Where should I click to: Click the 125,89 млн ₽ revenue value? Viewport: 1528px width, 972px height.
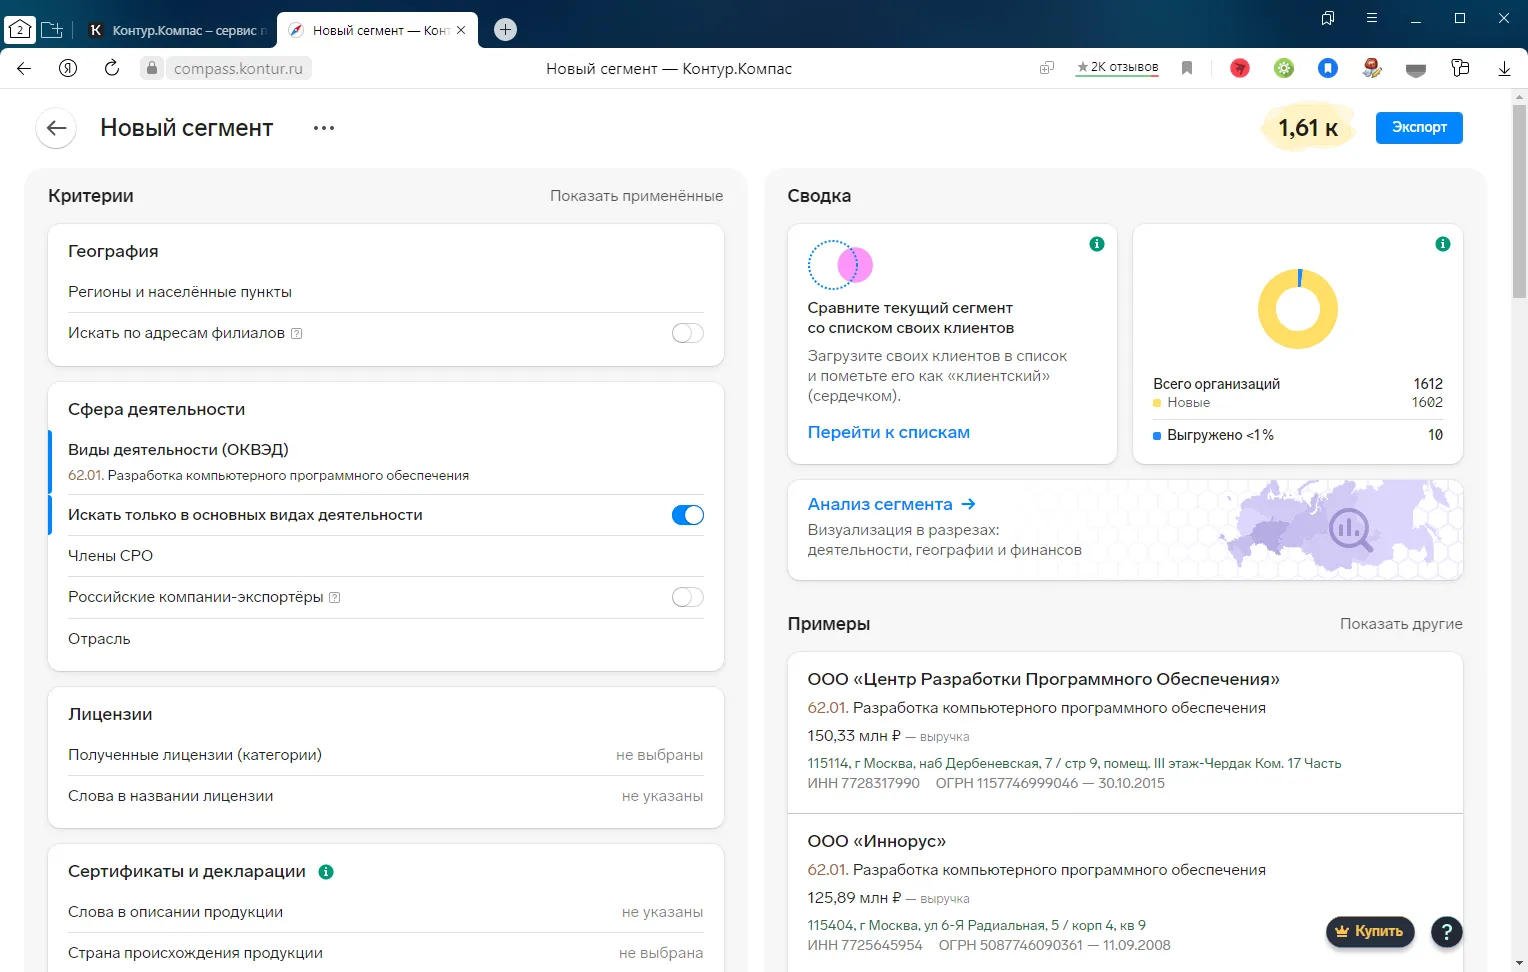coord(854,897)
